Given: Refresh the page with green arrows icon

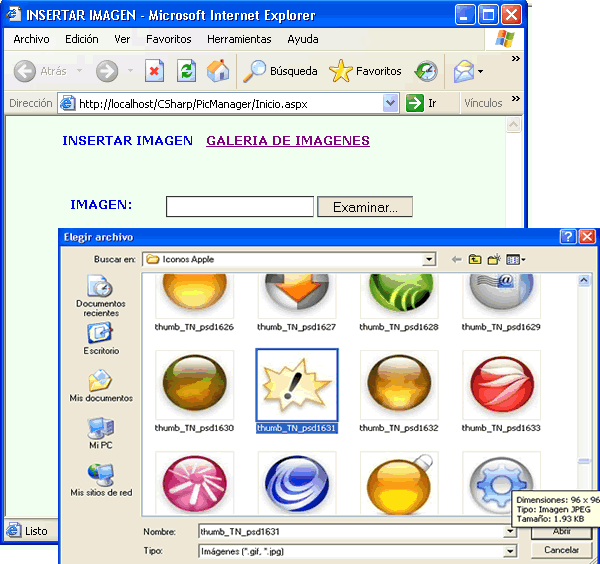Looking at the screenshot, I should click(x=186, y=71).
